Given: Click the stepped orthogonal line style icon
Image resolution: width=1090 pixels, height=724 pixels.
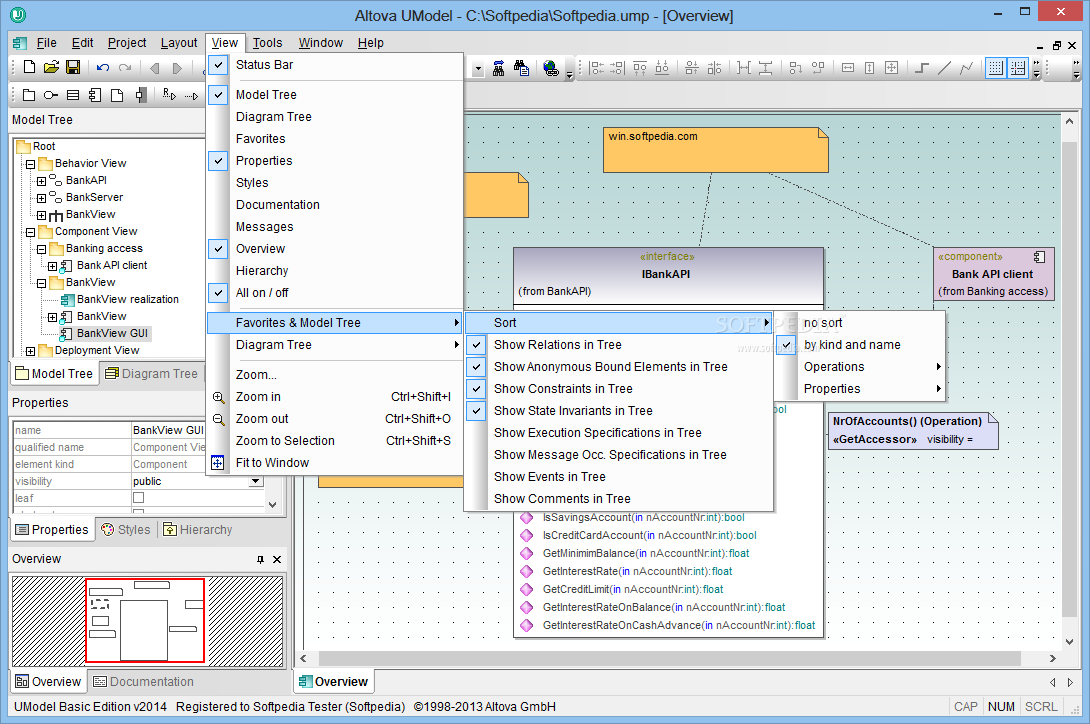Looking at the screenshot, I should 922,67.
